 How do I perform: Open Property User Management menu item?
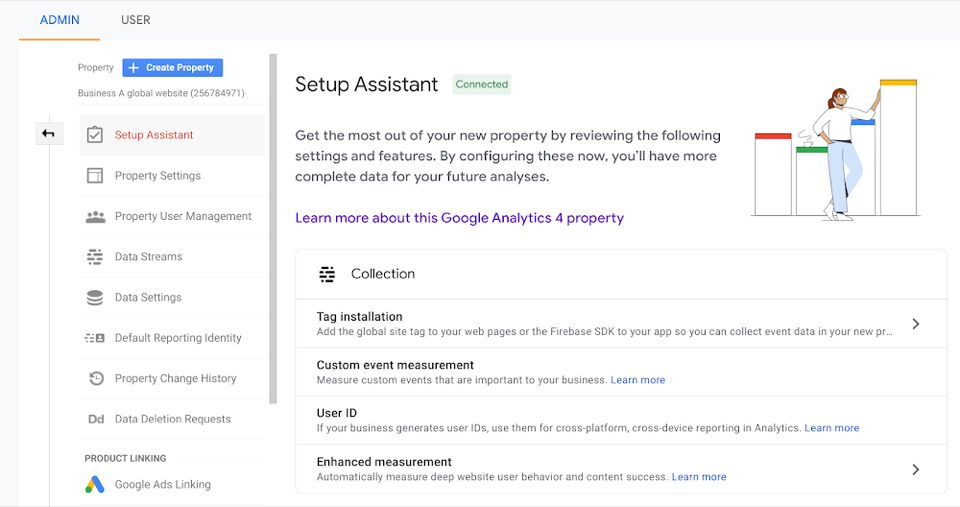click(x=172, y=216)
